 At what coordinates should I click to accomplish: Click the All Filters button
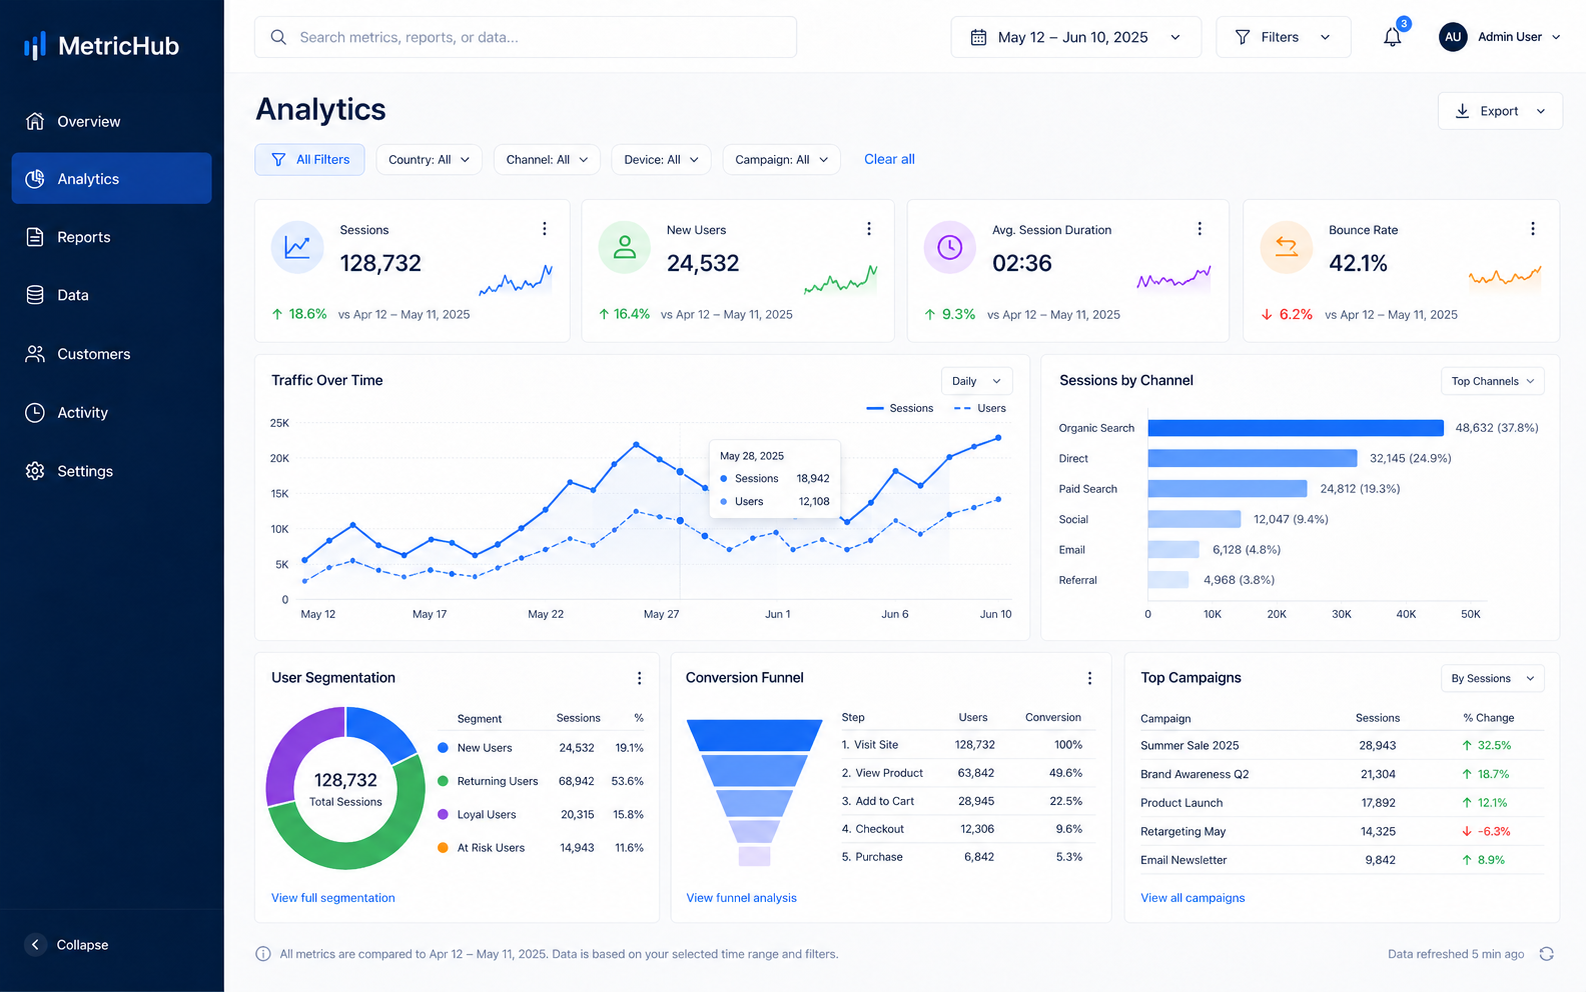(310, 160)
